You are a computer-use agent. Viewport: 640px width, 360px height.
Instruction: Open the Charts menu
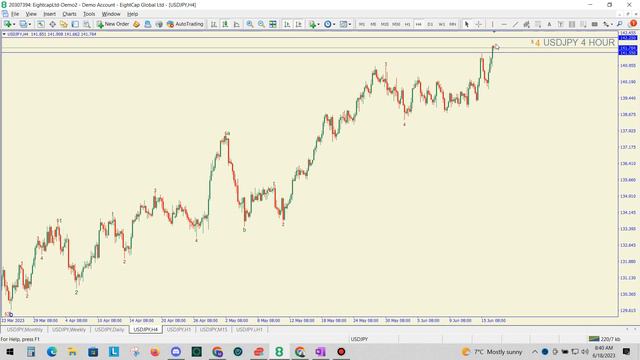[69, 14]
